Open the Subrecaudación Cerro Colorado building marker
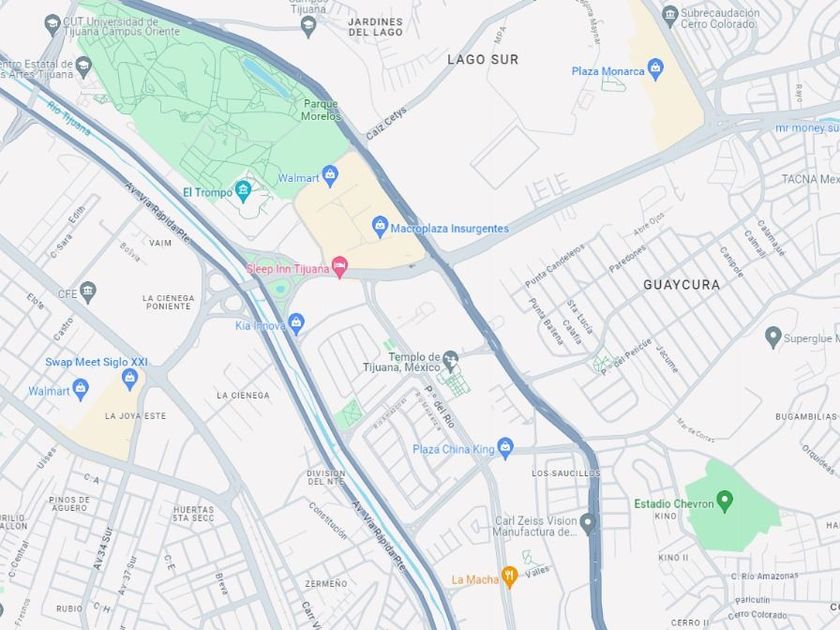This screenshot has height=630, width=840. [670, 16]
